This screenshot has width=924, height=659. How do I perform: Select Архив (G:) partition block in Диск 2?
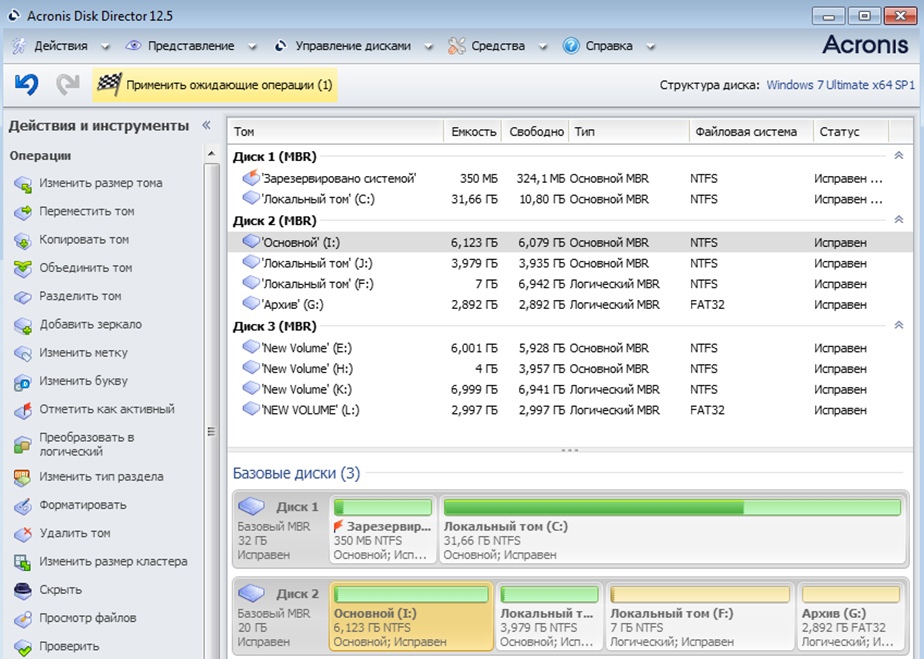pos(851,616)
